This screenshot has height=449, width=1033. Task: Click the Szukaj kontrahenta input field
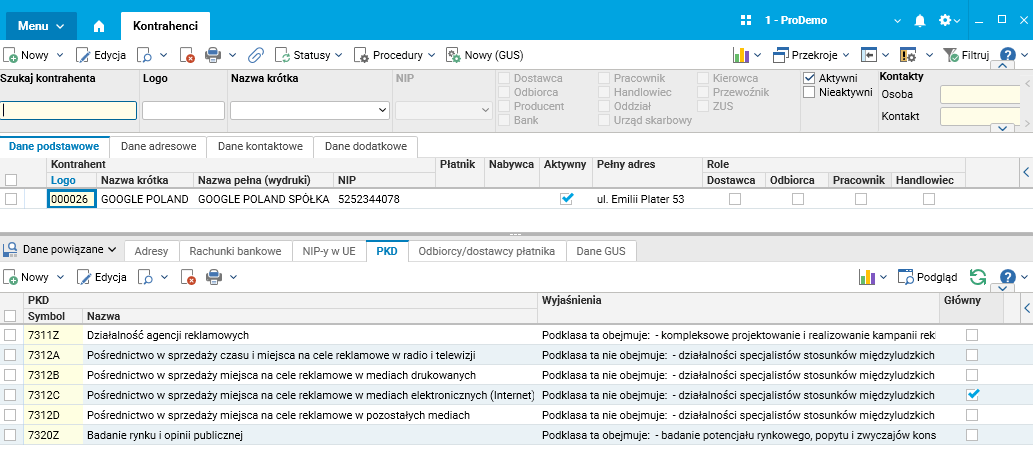[x=69, y=111]
